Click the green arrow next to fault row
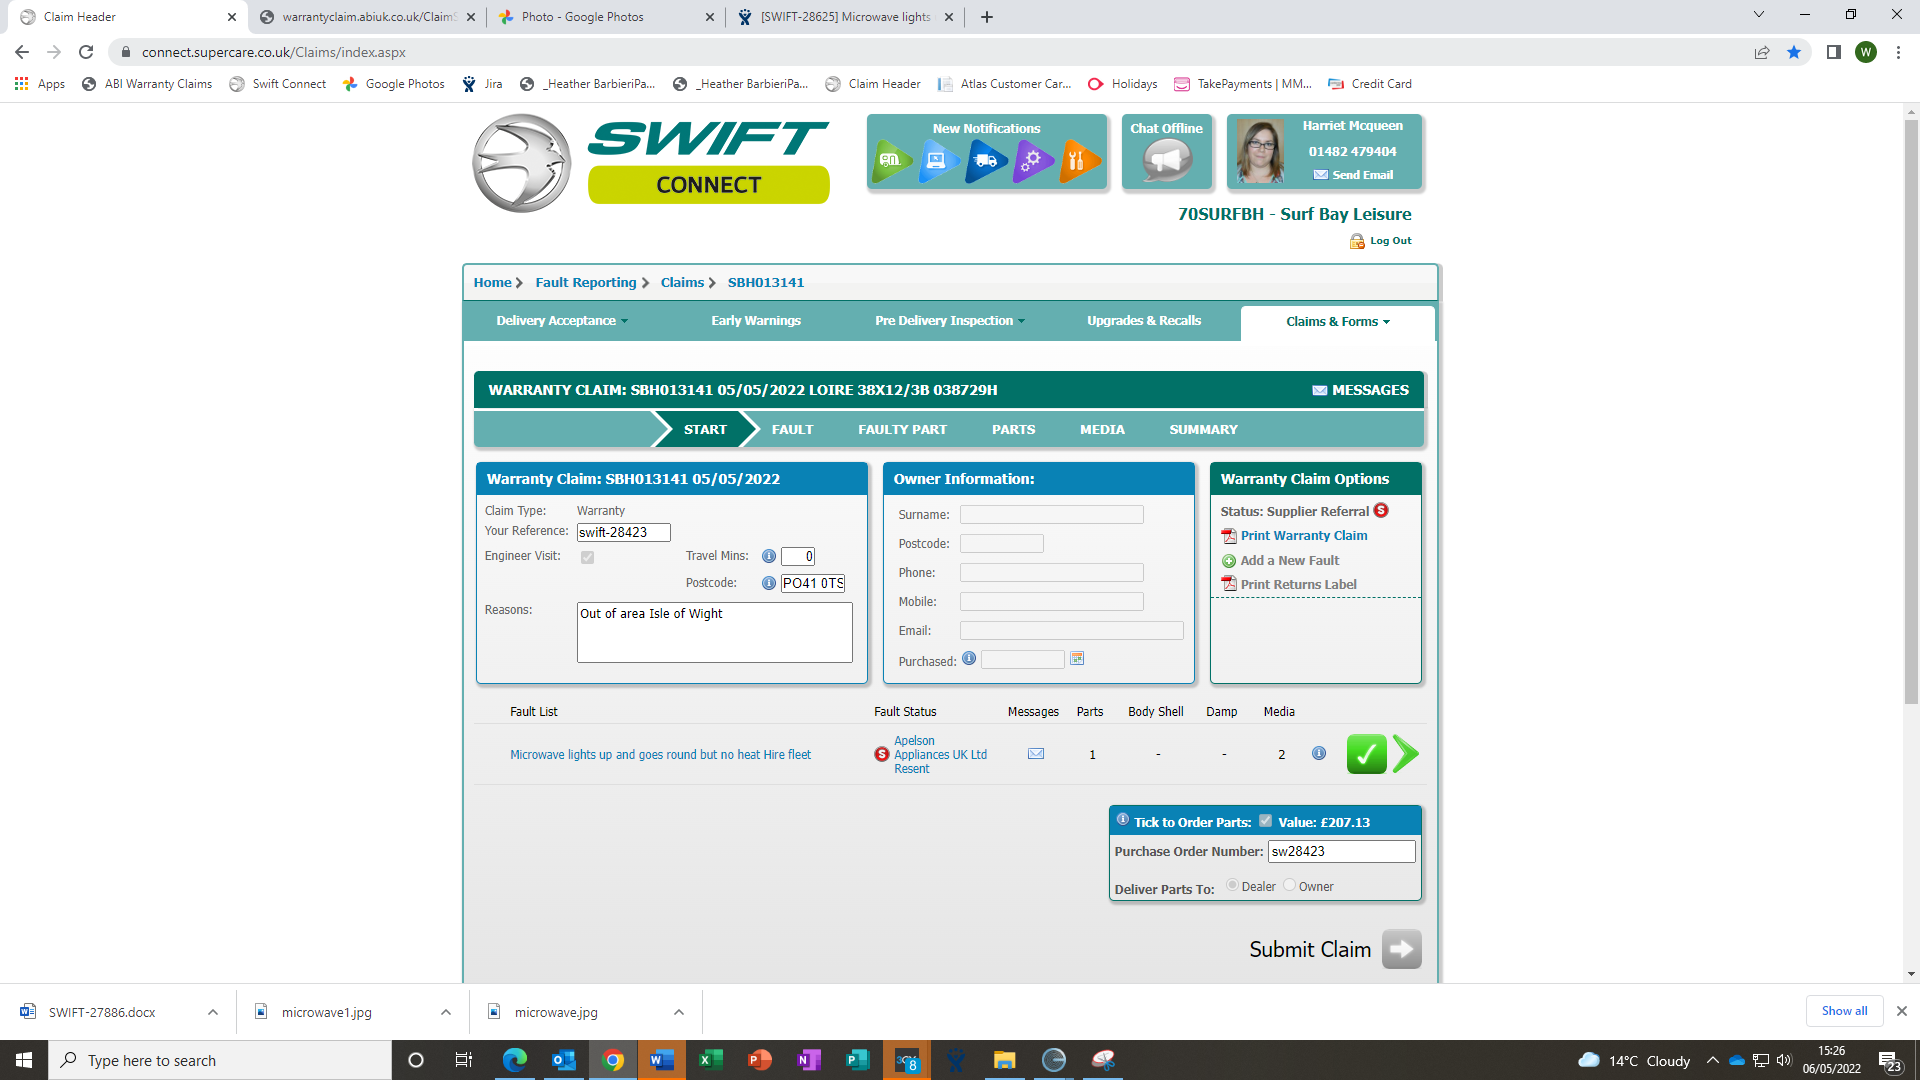The width and height of the screenshot is (1920, 1080). (1405, 754)
